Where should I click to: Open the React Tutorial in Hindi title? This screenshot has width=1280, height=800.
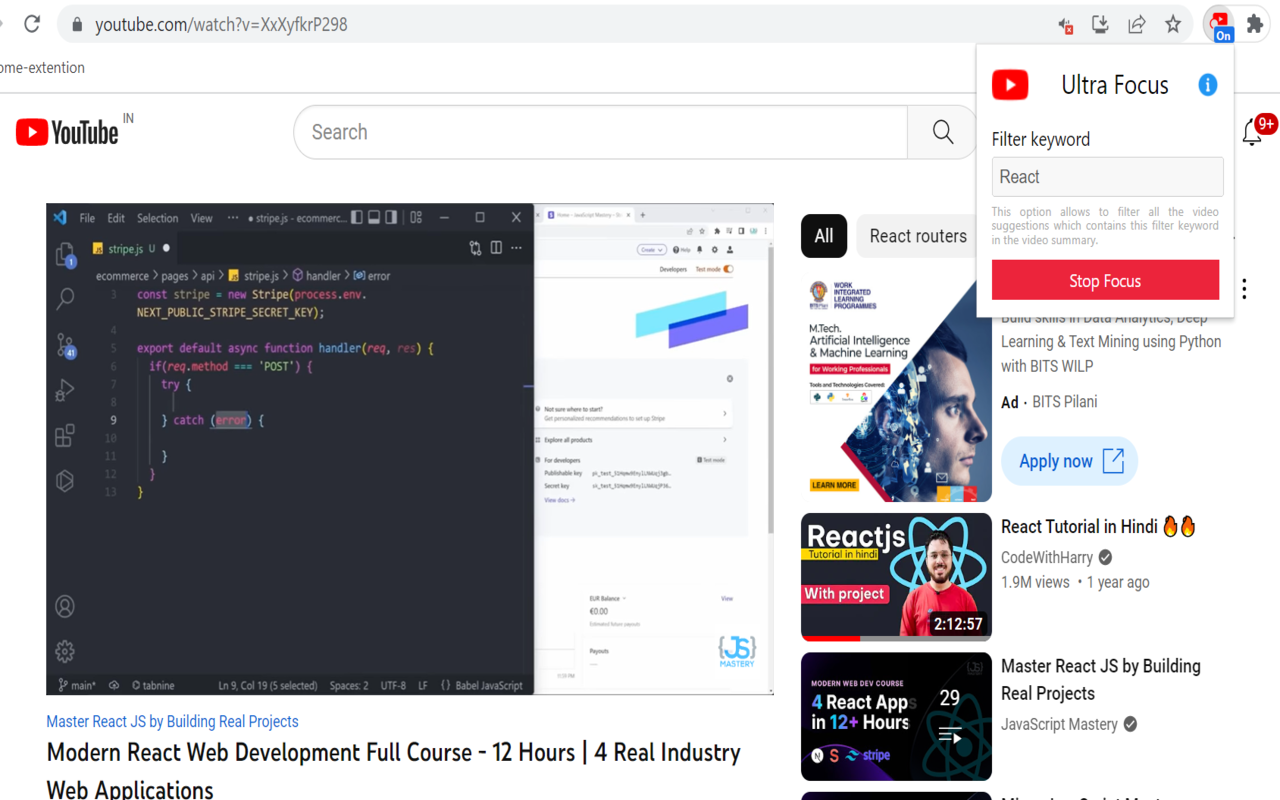[1098, 527]
